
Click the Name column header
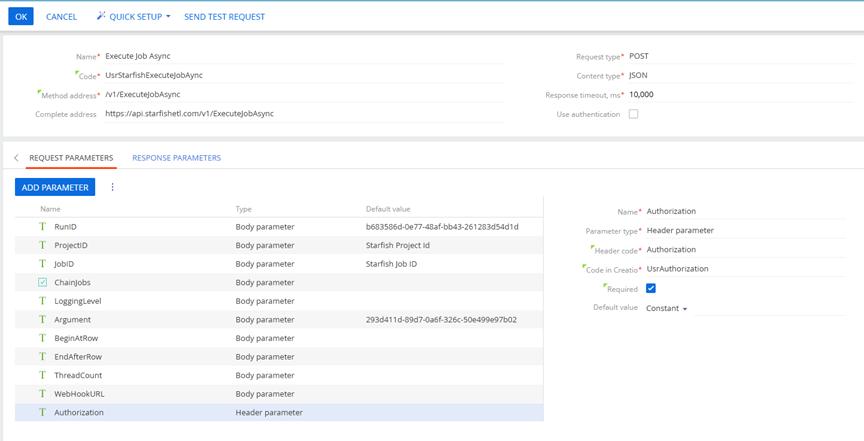tap(50, 209)
